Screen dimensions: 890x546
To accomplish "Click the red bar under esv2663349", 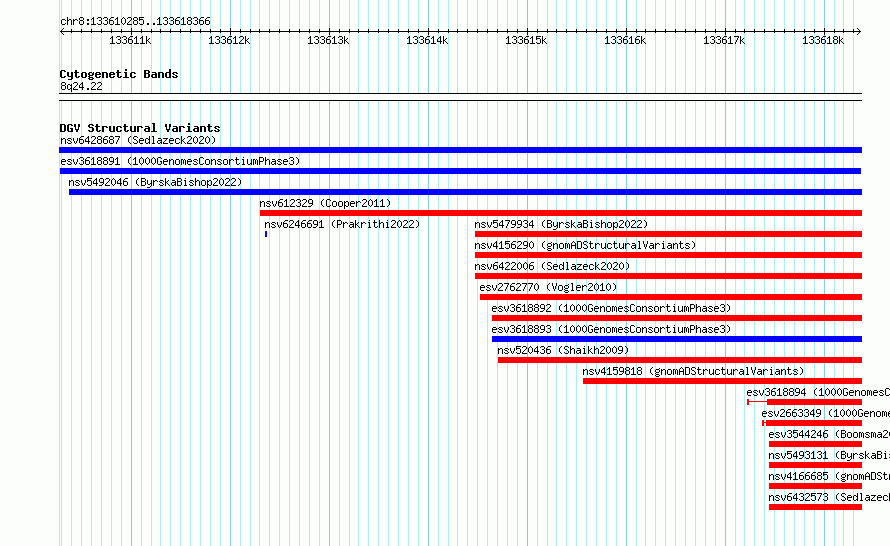I will (814, 423).
